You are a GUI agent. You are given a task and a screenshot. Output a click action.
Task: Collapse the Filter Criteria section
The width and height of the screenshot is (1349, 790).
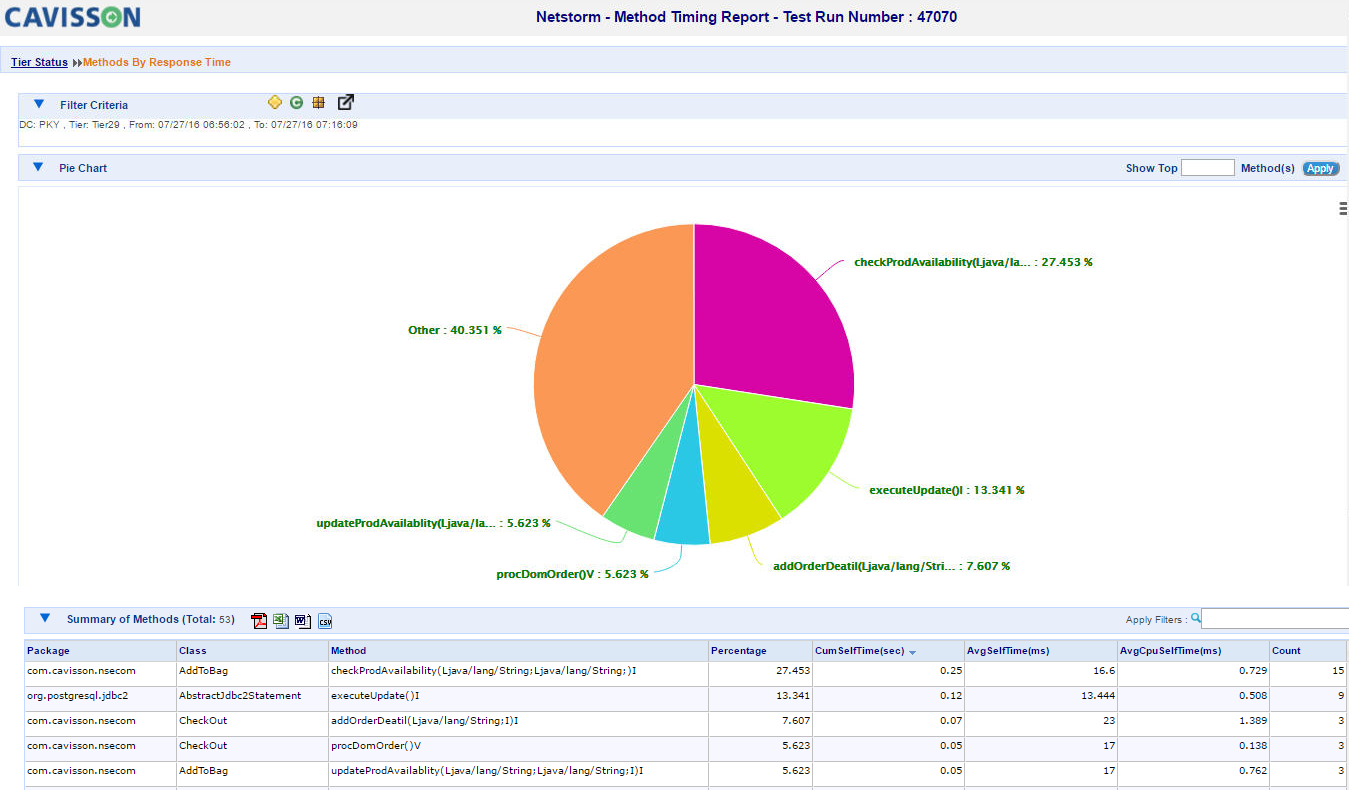pos(39,103)
